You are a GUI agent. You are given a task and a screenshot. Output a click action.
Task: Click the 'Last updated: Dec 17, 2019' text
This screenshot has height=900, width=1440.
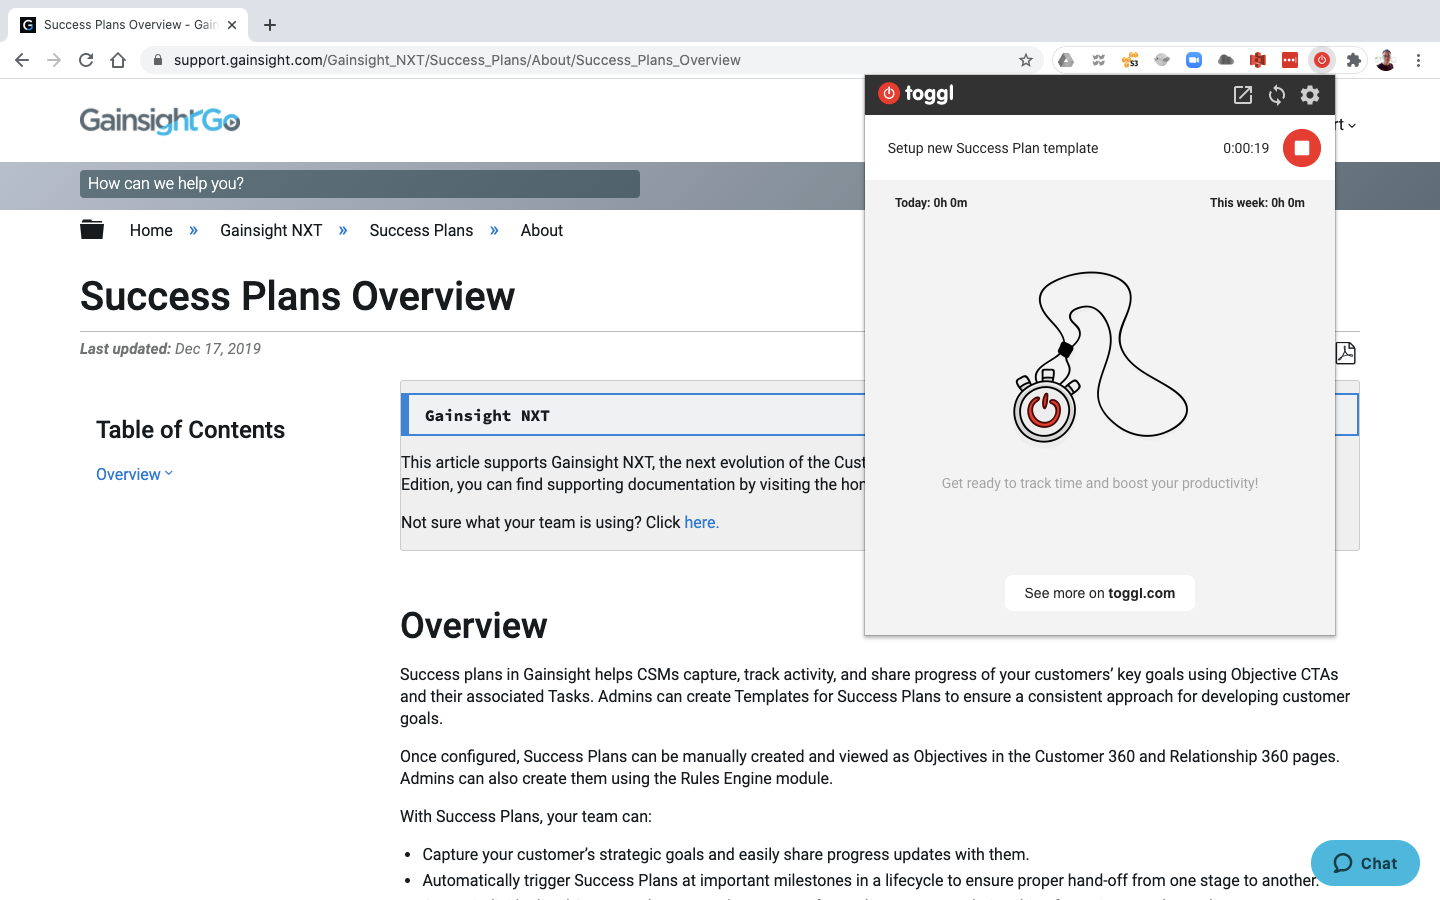pos(170,349)
